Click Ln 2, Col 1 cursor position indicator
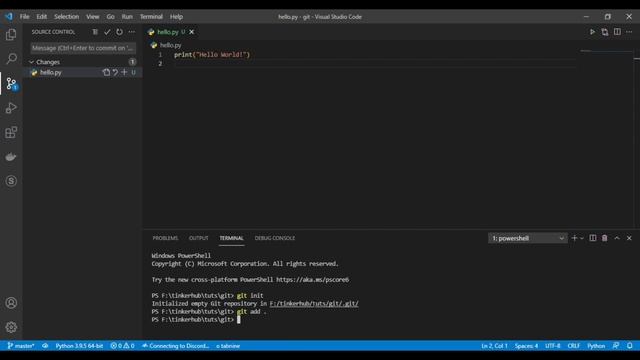This screenshot has width=640, height=360. 494,346
